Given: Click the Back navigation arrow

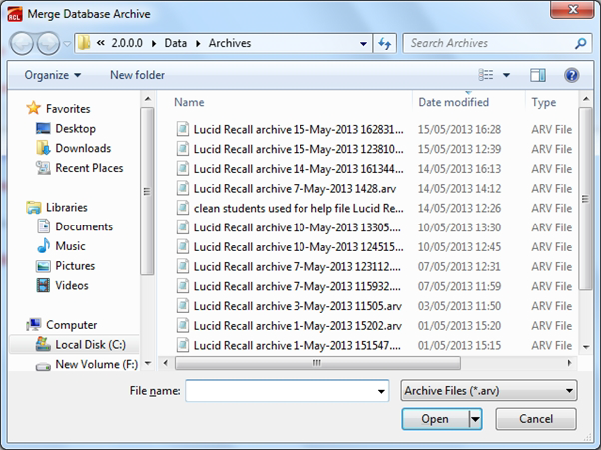Looking at the screenshot, I should 22,43.
